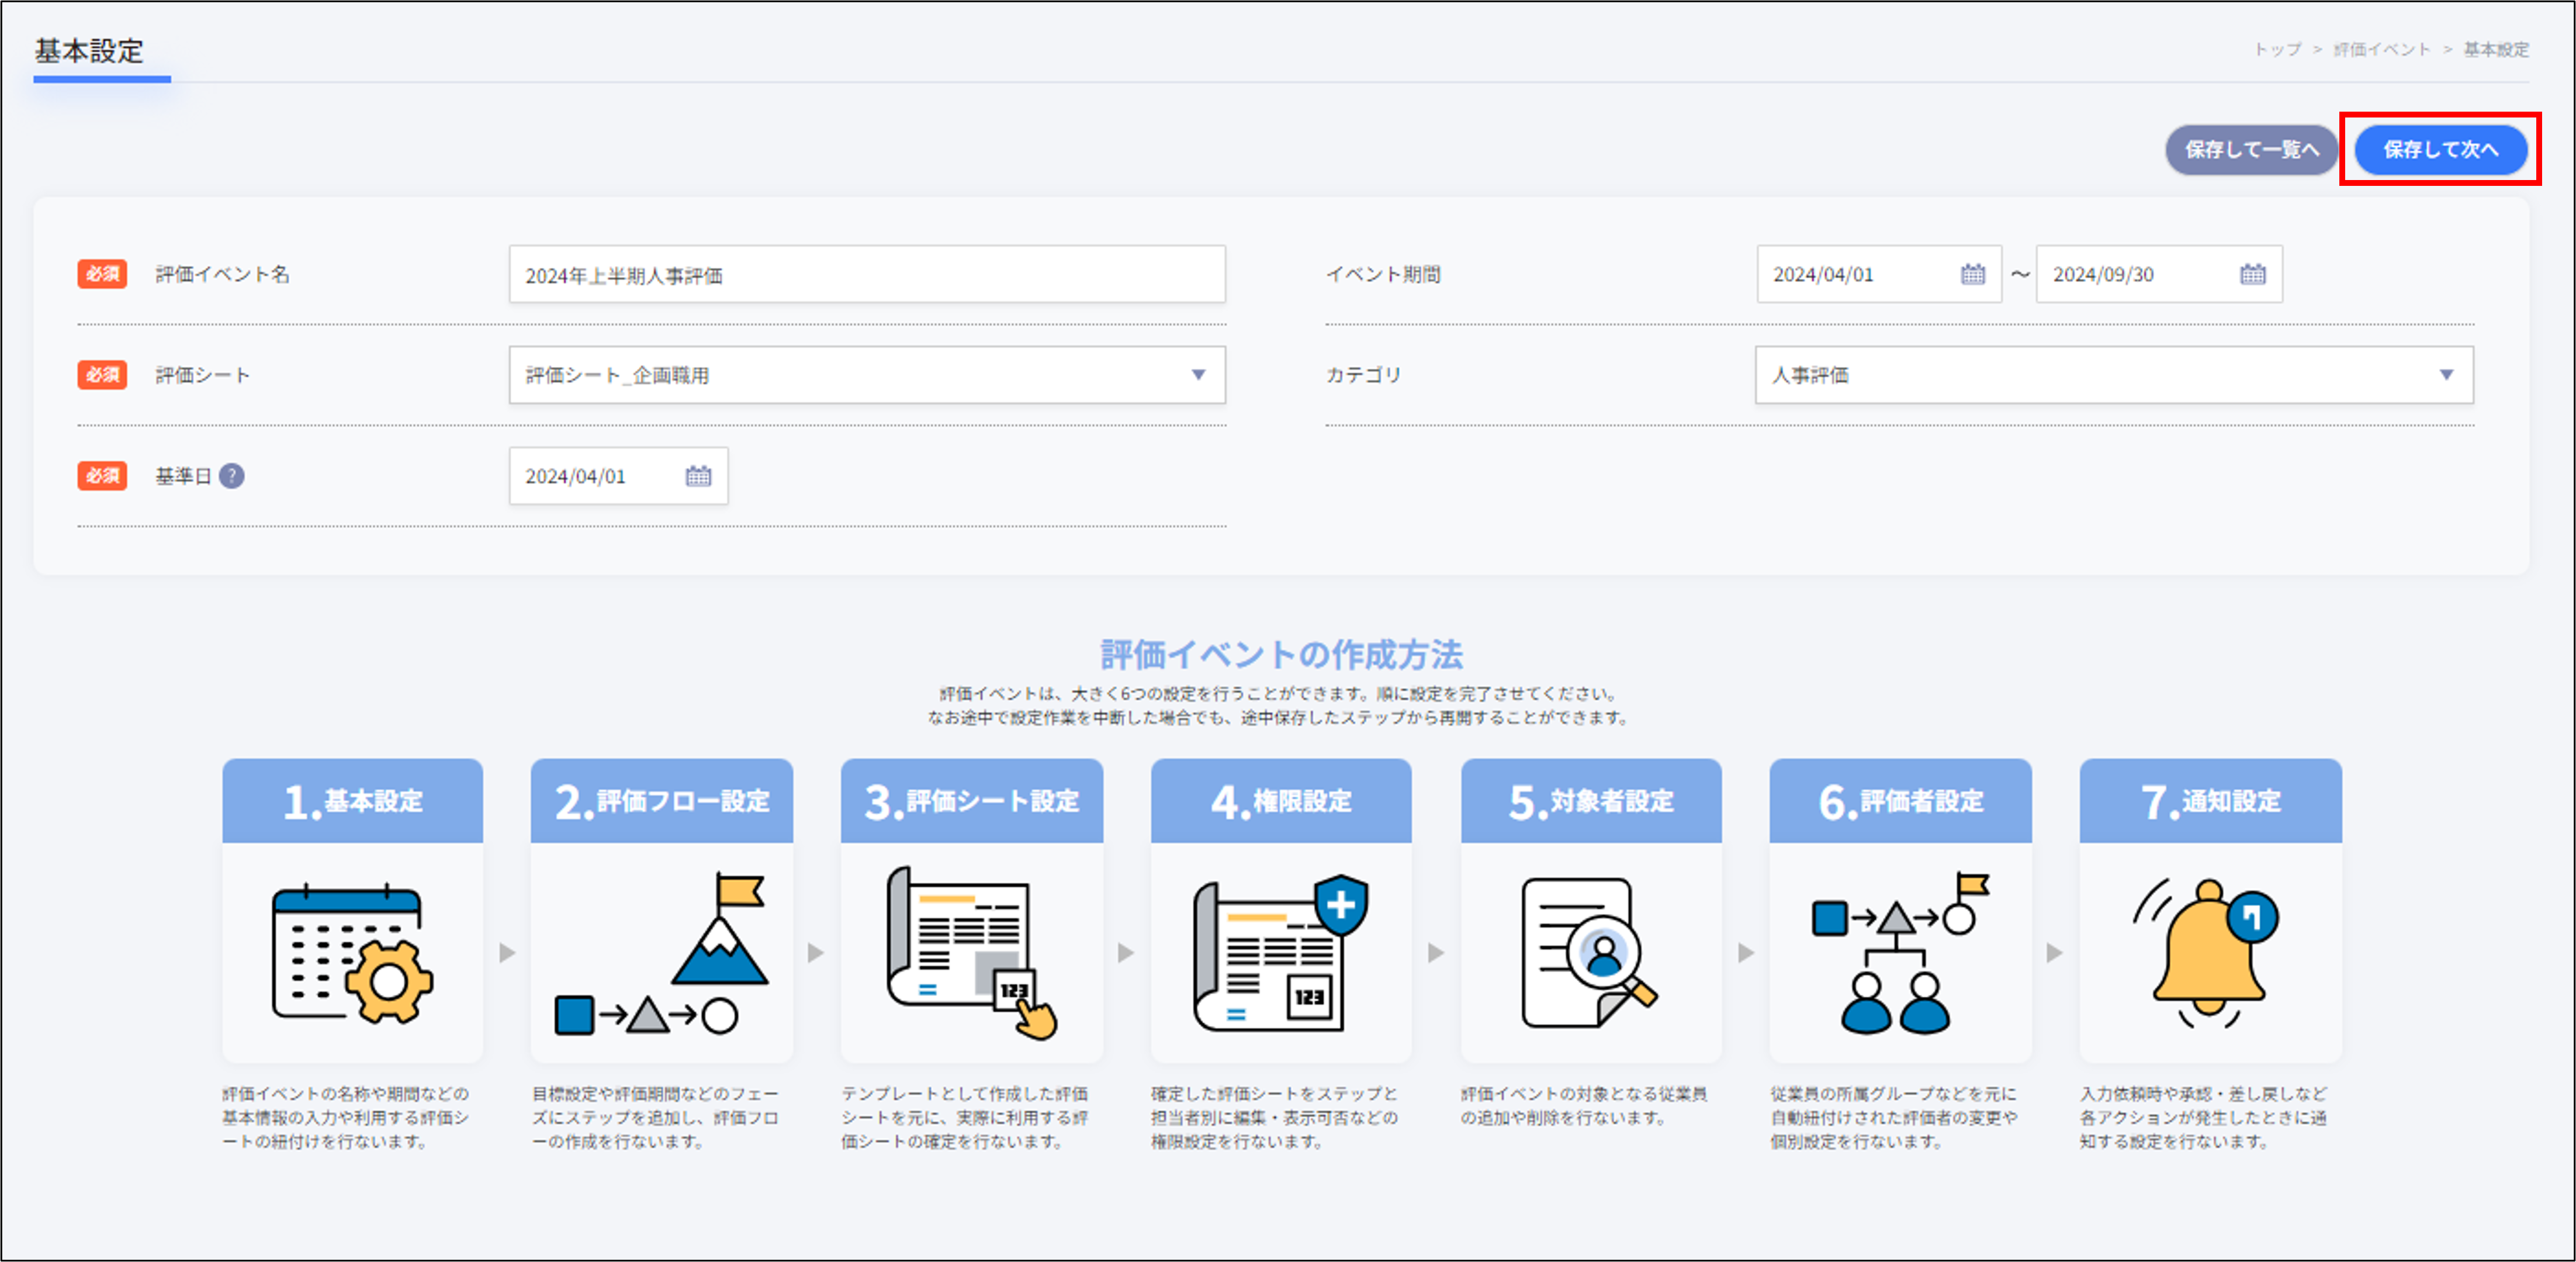The height and width of the screenshot is (1262, 2576).
Task: Click the 保存して次へ button
Action: tap(2440, 150)
